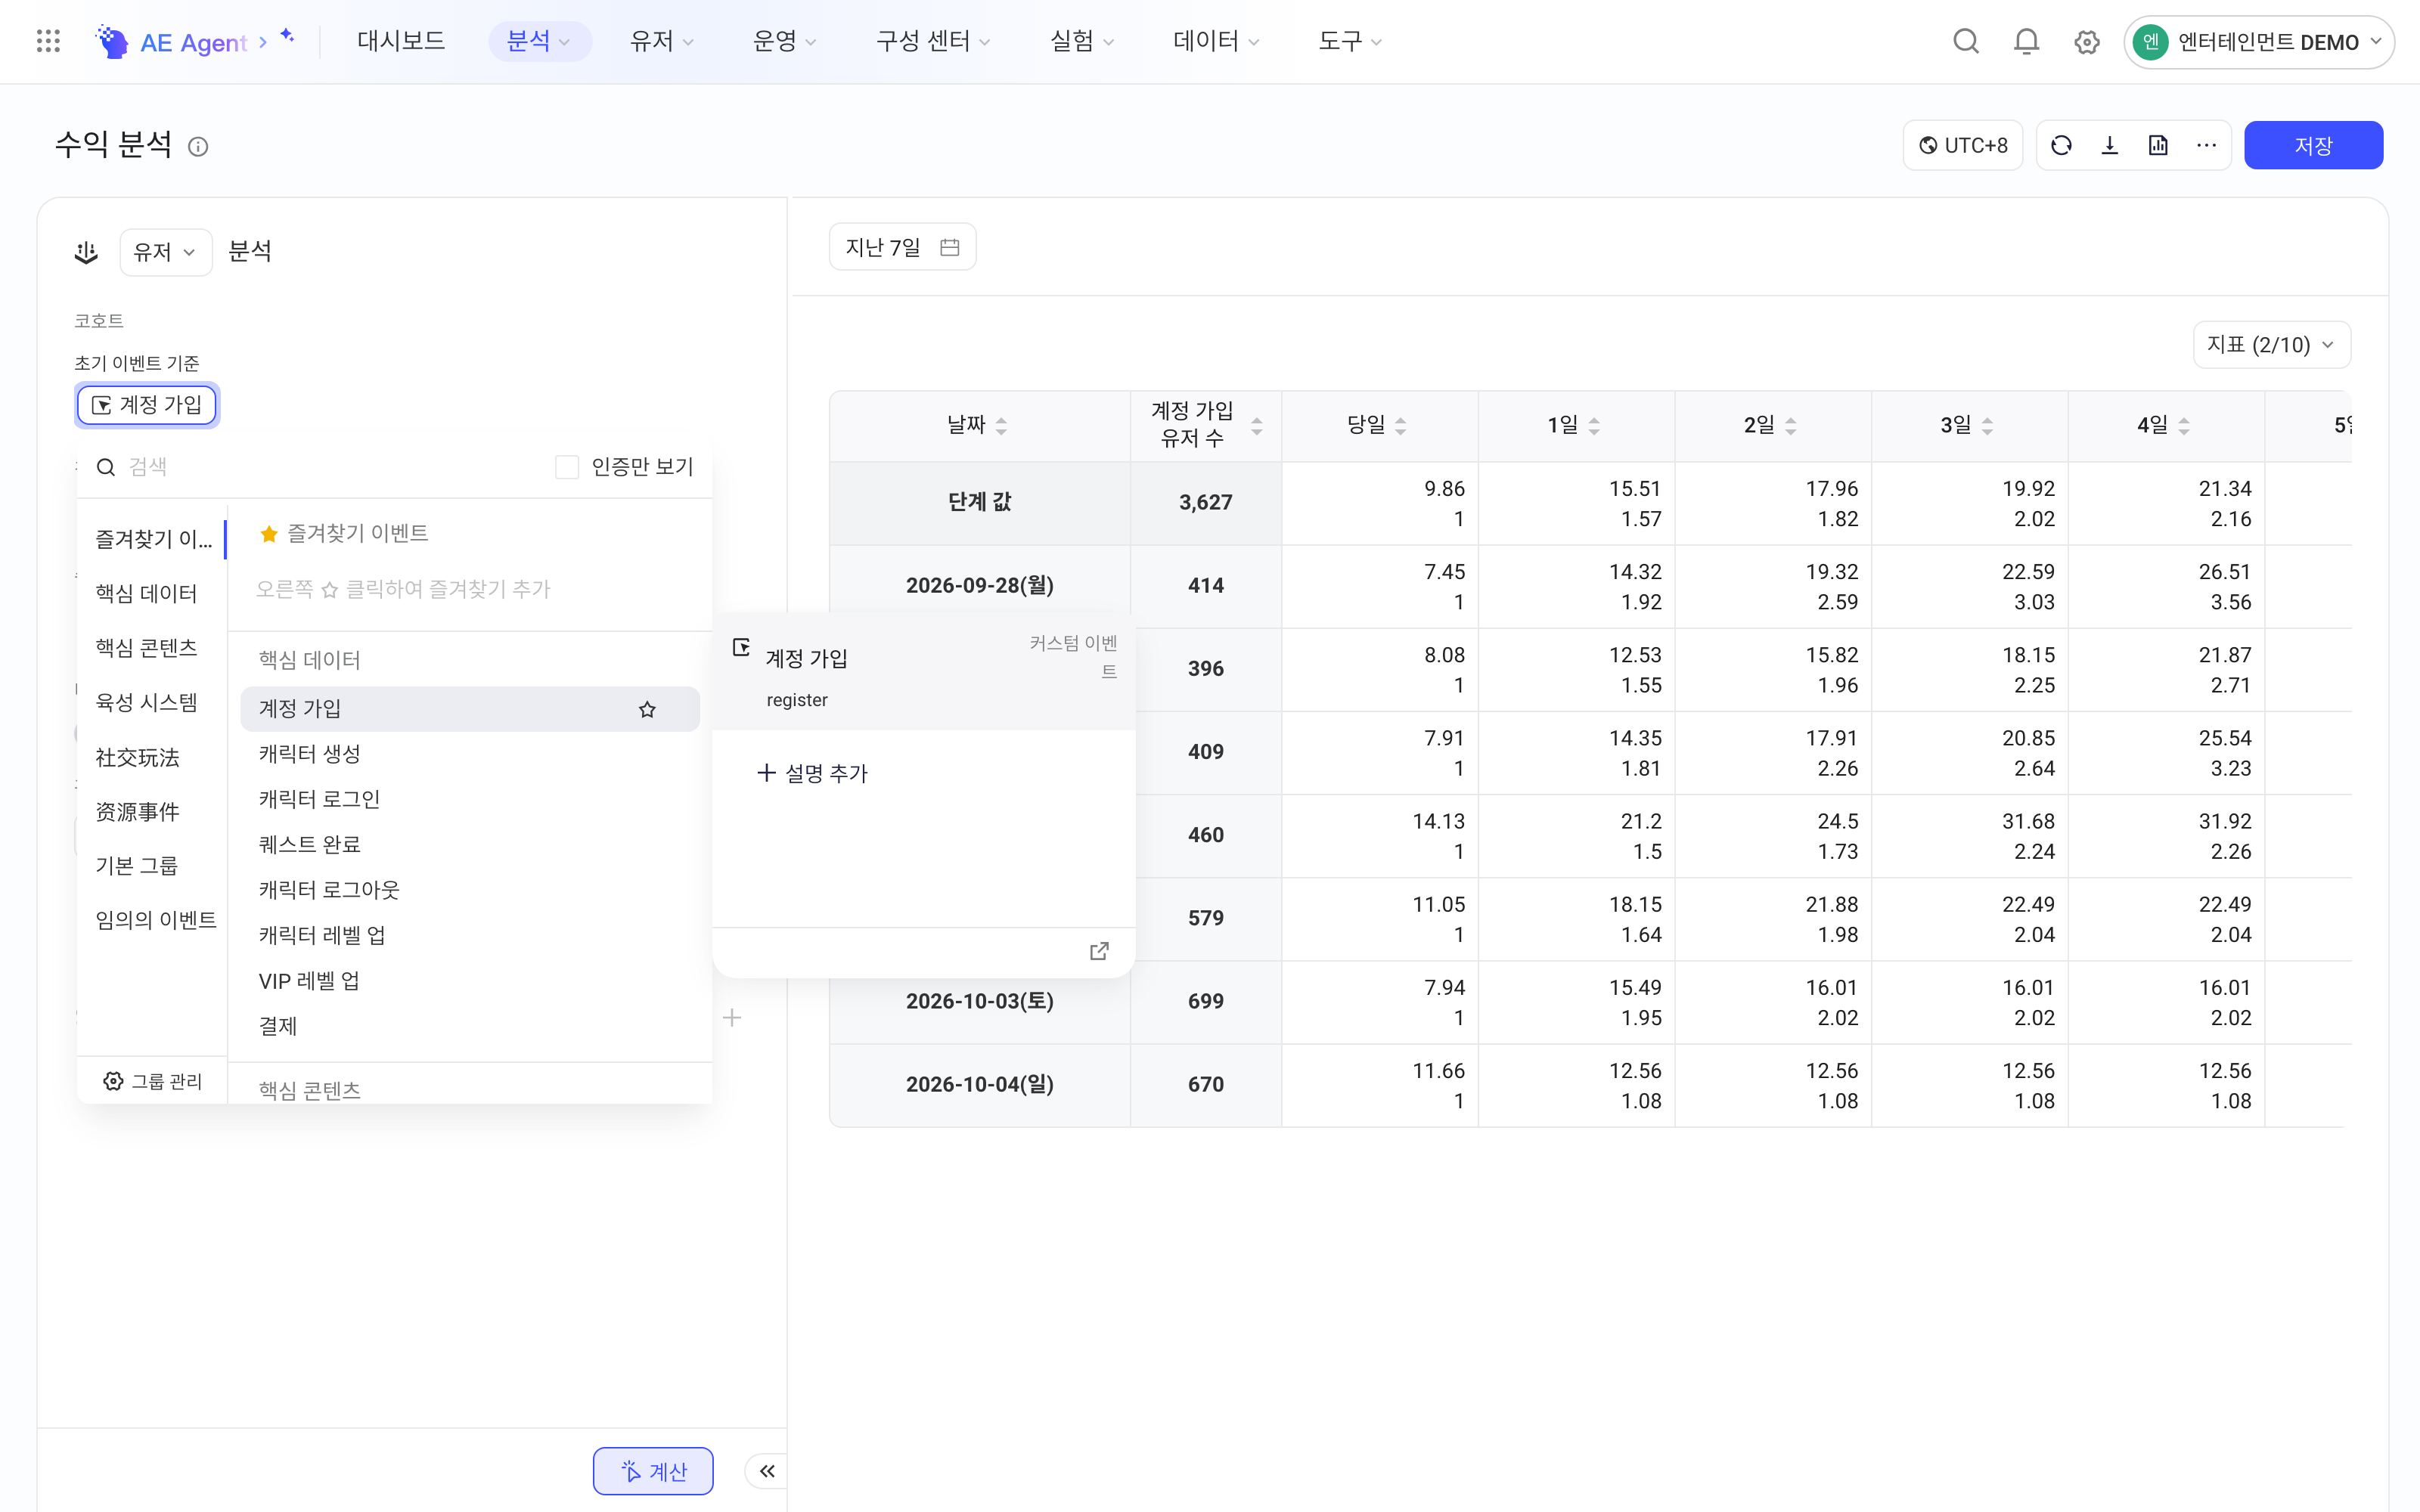
Task: Select 캐릭터 로그아웃 event
Action: 469,890
